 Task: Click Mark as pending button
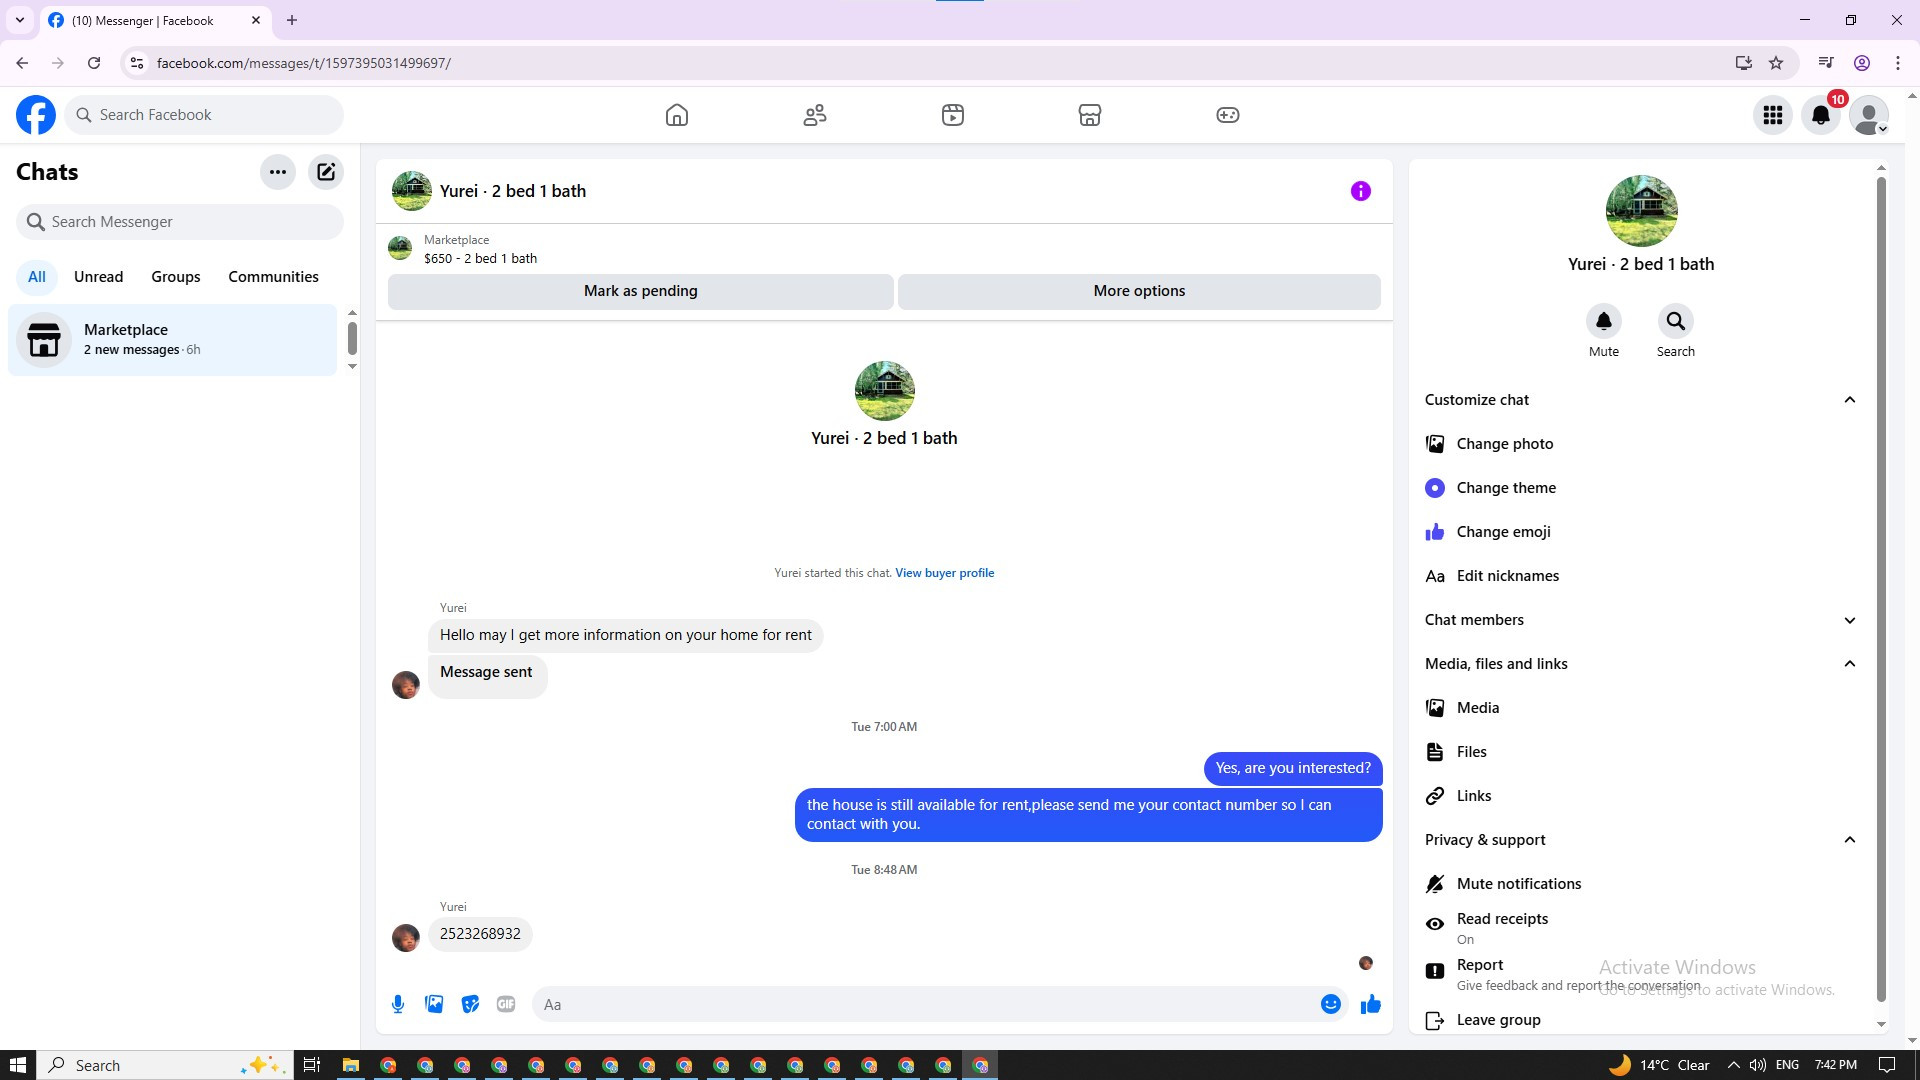point(640,291)
